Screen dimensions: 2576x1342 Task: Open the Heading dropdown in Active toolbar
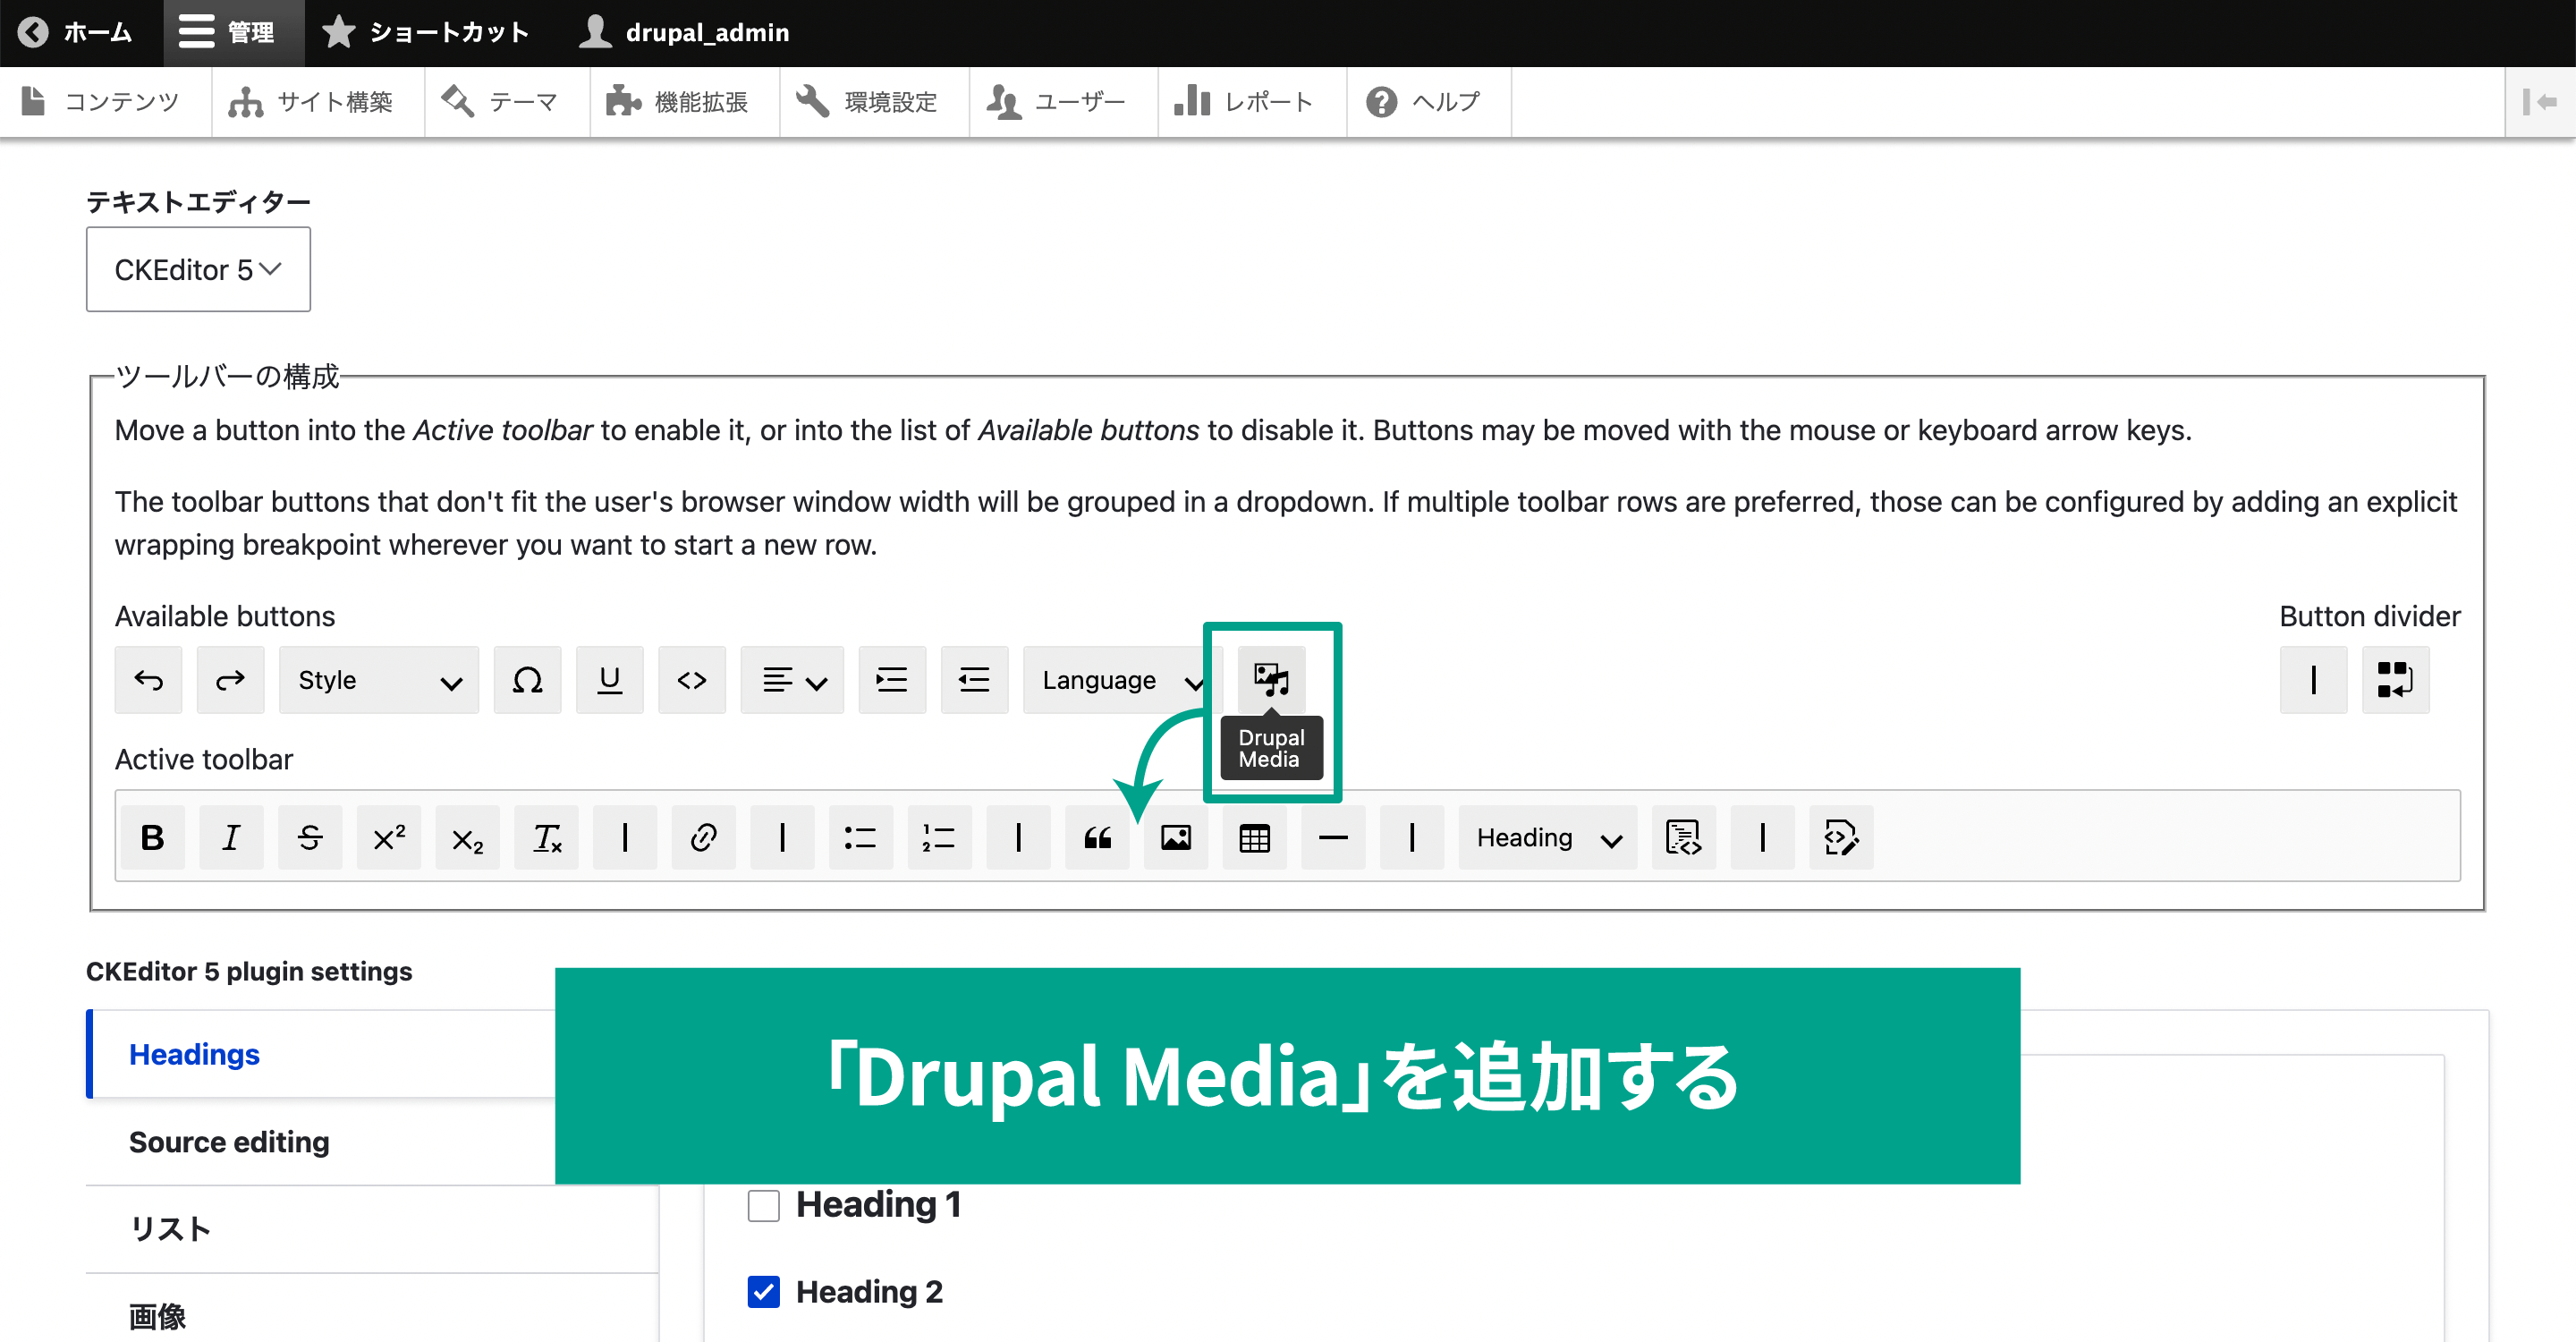[x=1548, y=837]
